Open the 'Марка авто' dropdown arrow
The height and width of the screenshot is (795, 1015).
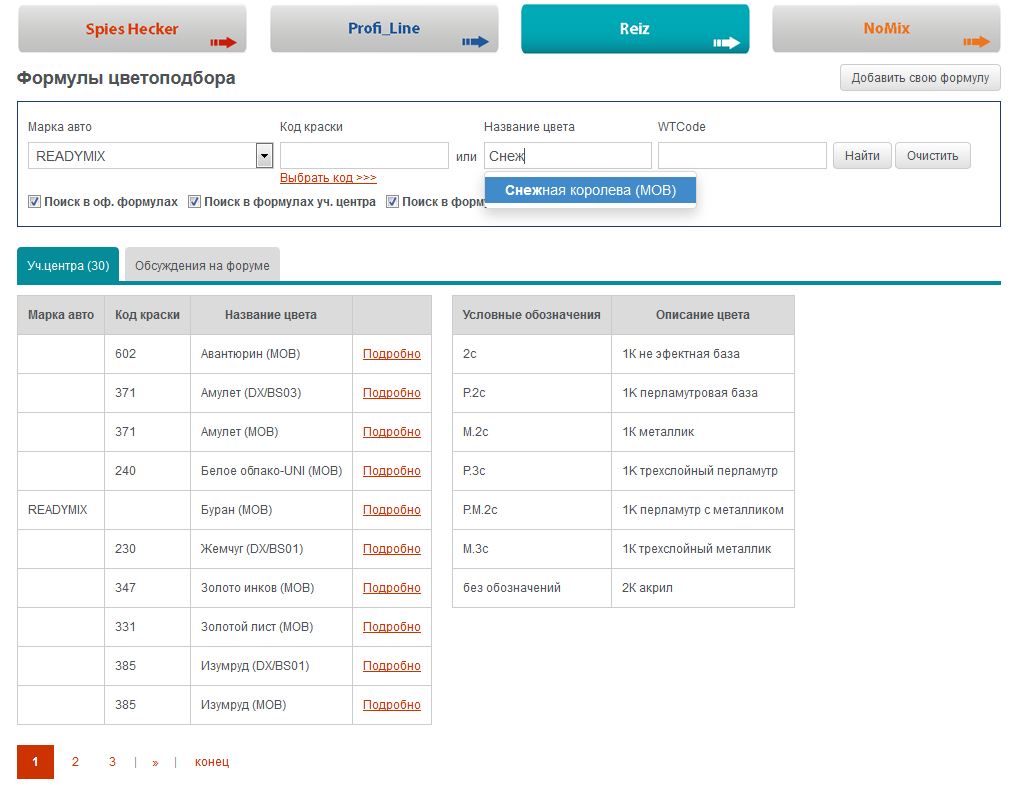coord(264,156)
